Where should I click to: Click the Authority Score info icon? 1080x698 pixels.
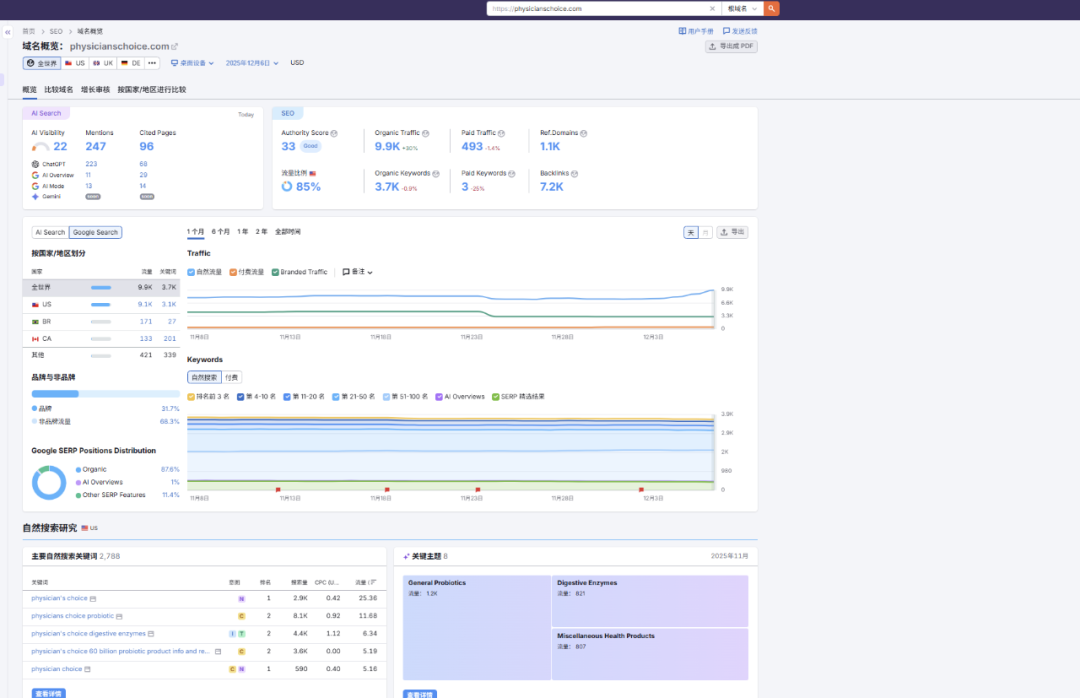click(334, 134)
